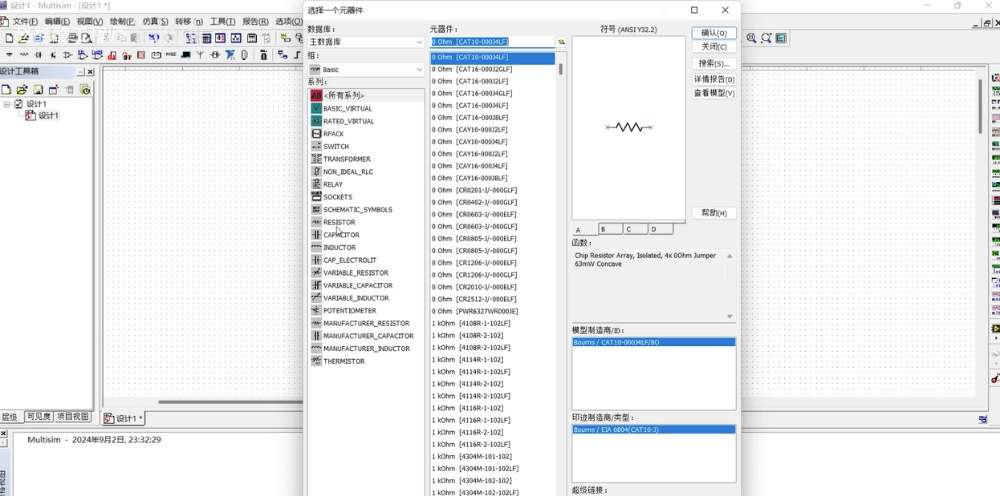This screenshot has width=1000, height=496.
Task: Click save icon in Design Toolbox
Action: click(x=38, y=90)
